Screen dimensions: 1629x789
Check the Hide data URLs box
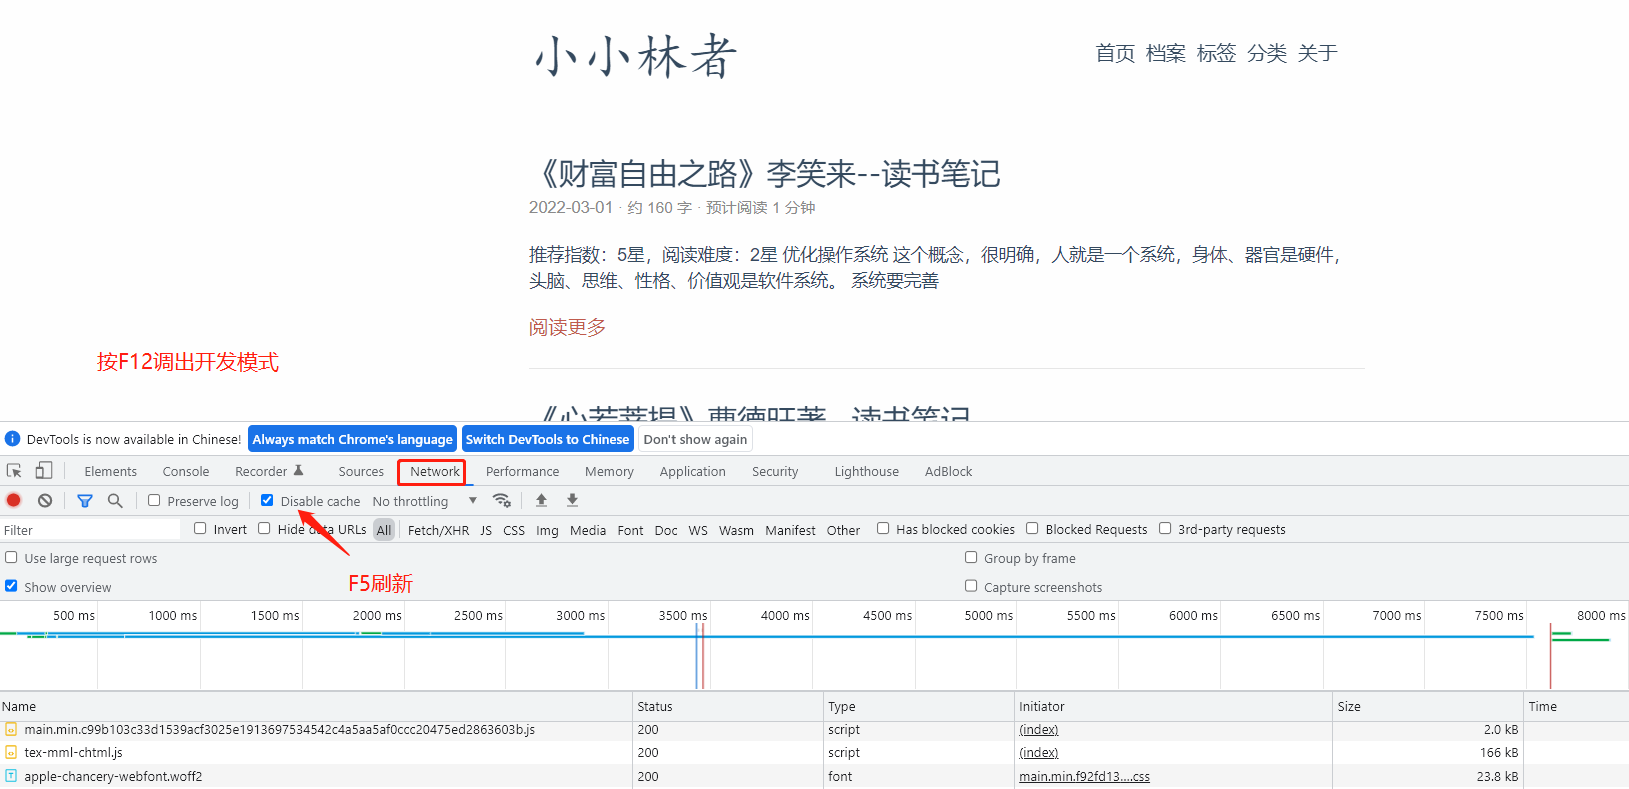click(264, 528)
